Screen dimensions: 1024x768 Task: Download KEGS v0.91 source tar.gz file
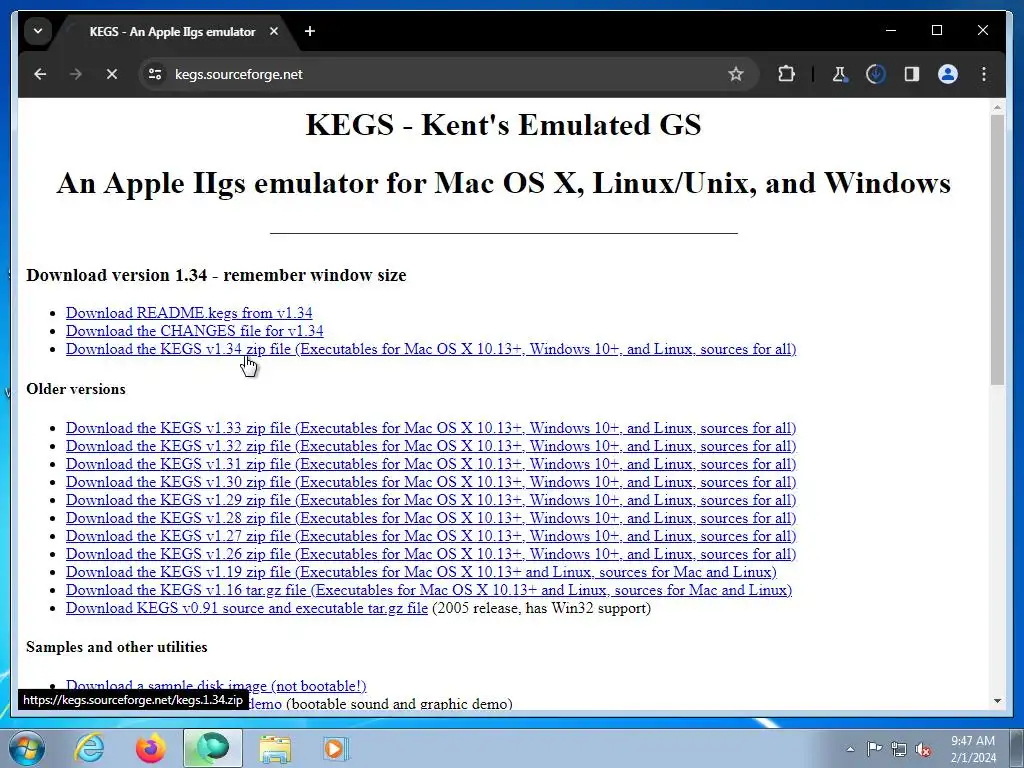(246, 608)
